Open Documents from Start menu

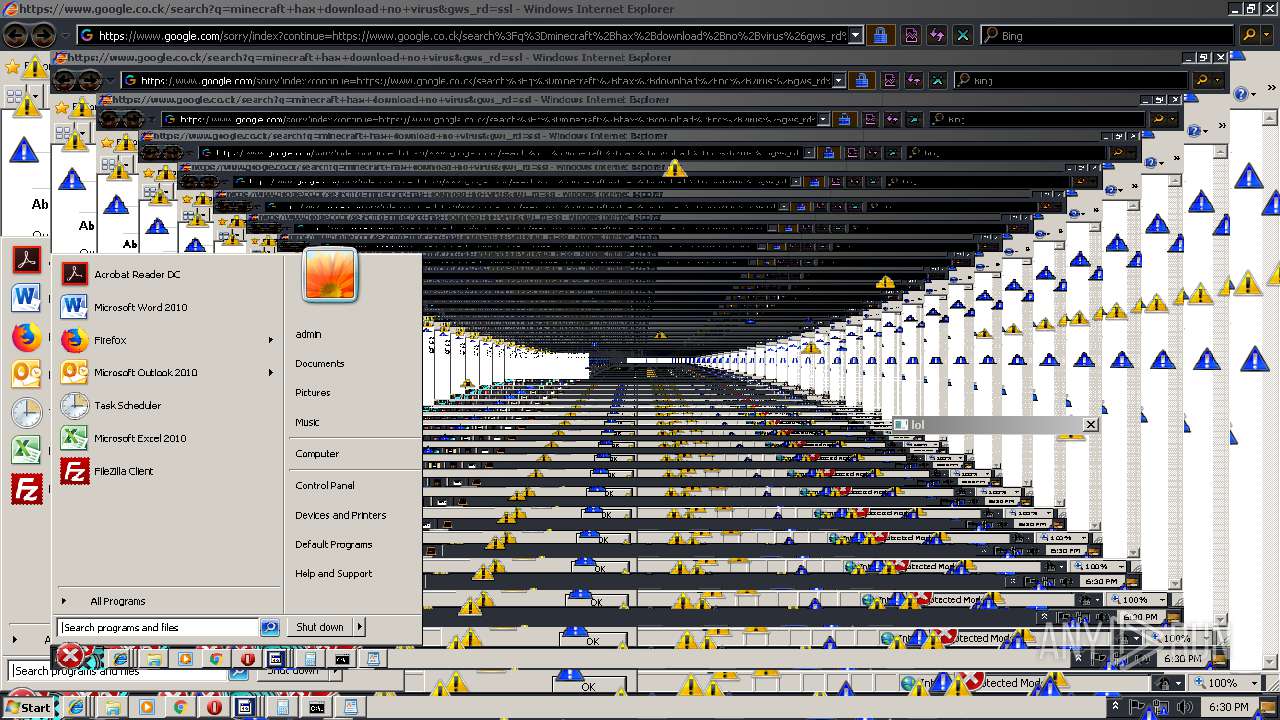(x=319, y=363)
